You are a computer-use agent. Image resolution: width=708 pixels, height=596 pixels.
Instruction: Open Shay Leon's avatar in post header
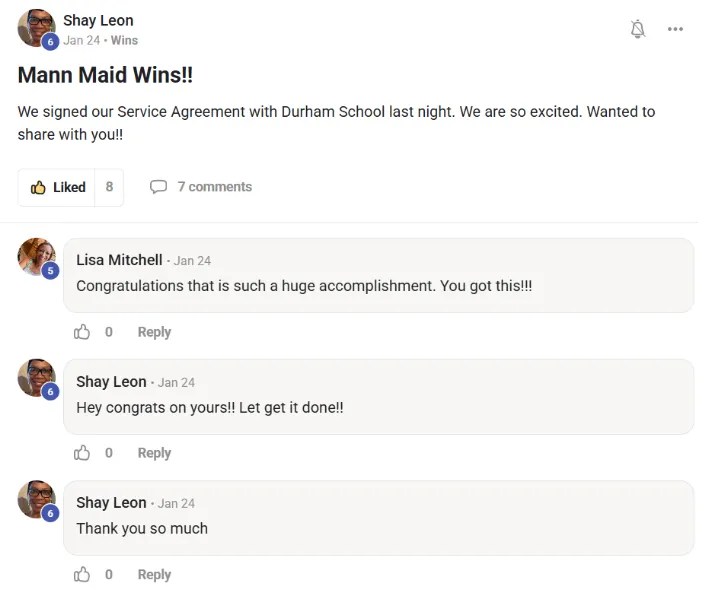36,28
